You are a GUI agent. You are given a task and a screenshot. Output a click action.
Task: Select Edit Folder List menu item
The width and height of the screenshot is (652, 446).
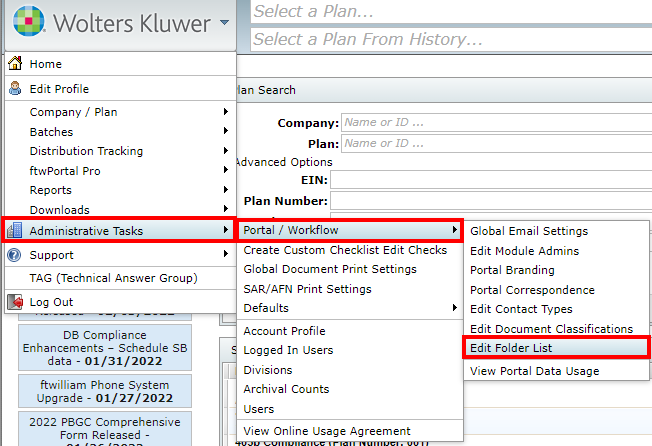point(525,348)
